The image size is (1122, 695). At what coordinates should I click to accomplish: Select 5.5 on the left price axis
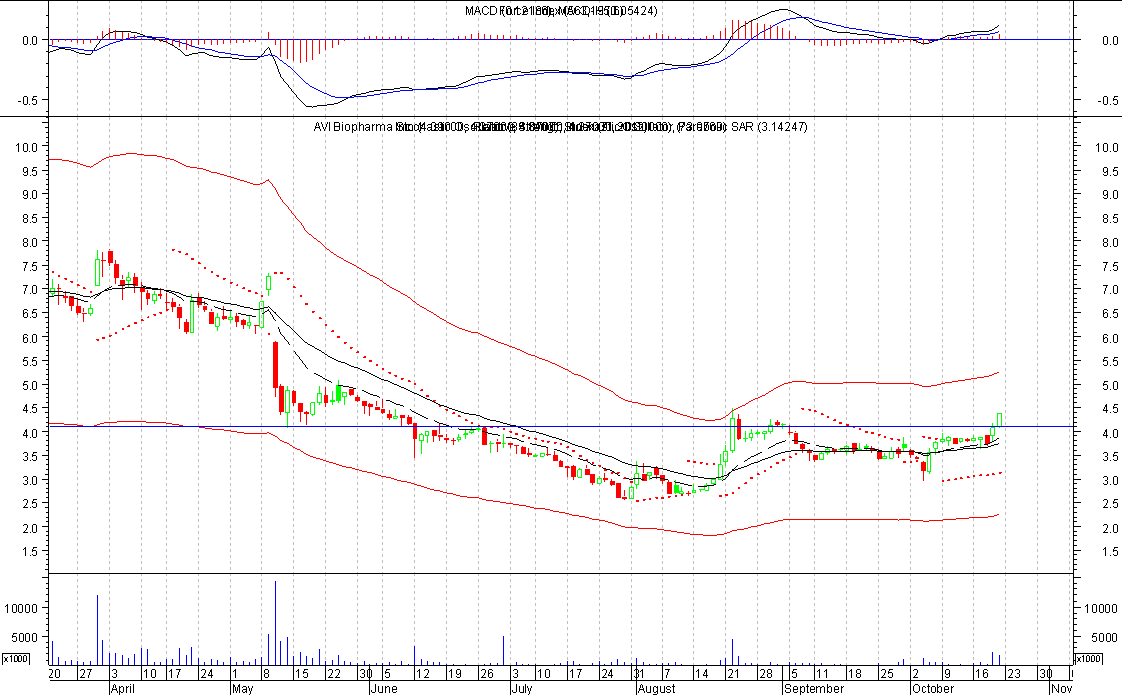(x=29, y=361)
